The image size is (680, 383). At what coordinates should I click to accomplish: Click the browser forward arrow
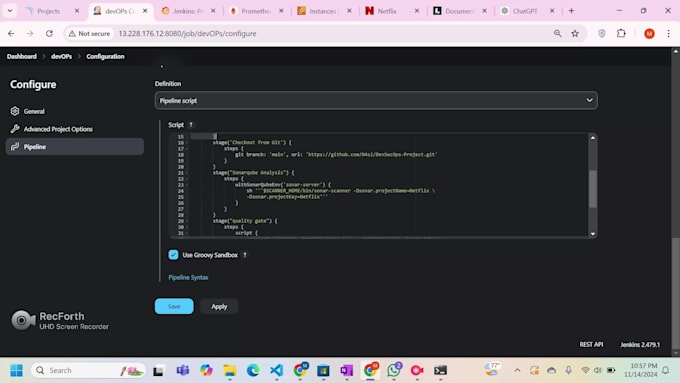(x=30, y=33)
